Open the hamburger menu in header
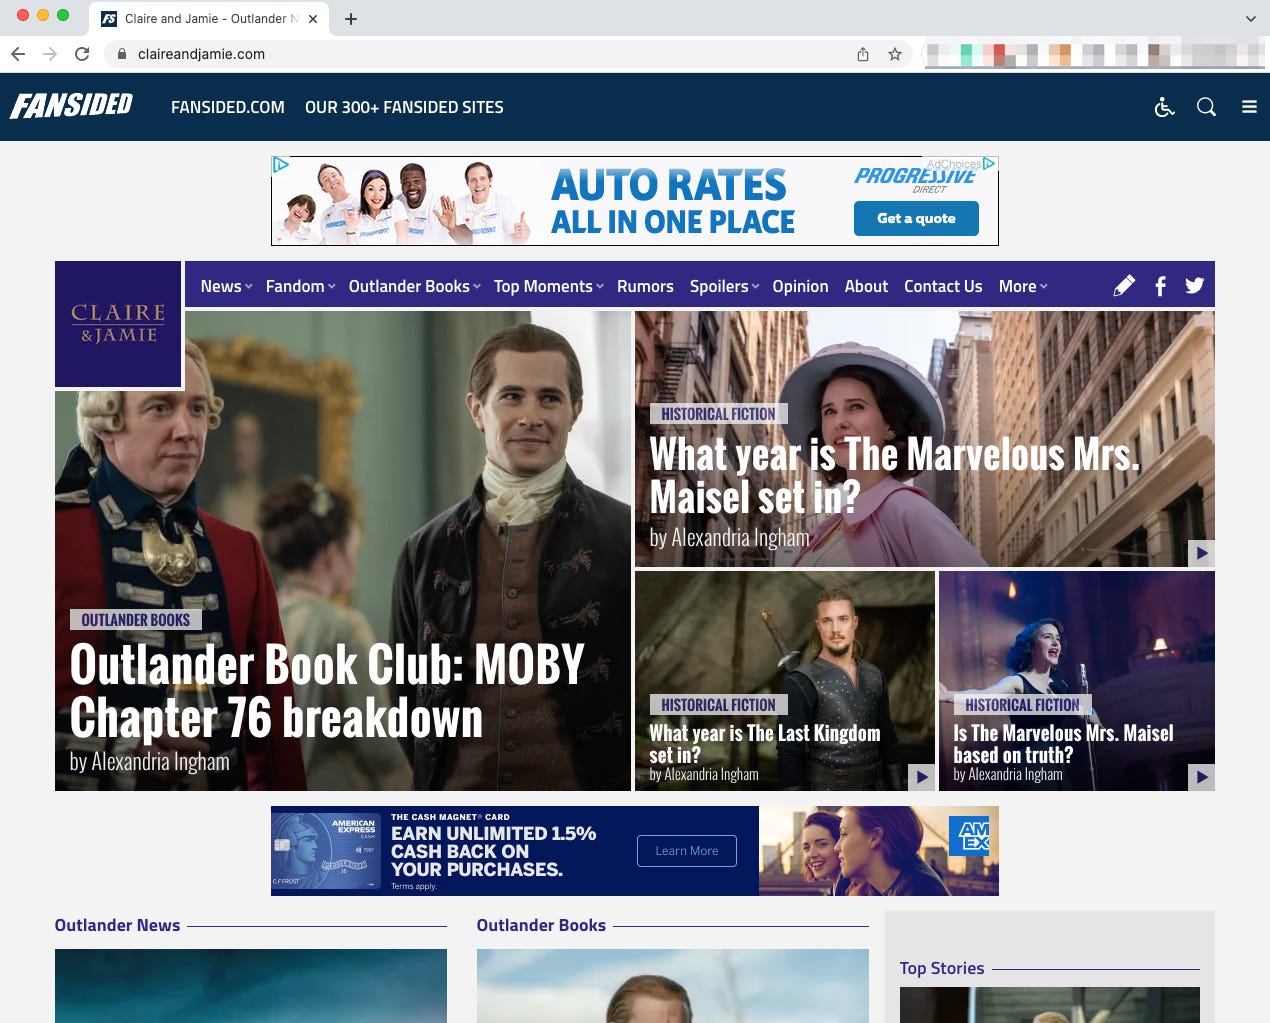1270x1023 pixels. pos(1249,107)
